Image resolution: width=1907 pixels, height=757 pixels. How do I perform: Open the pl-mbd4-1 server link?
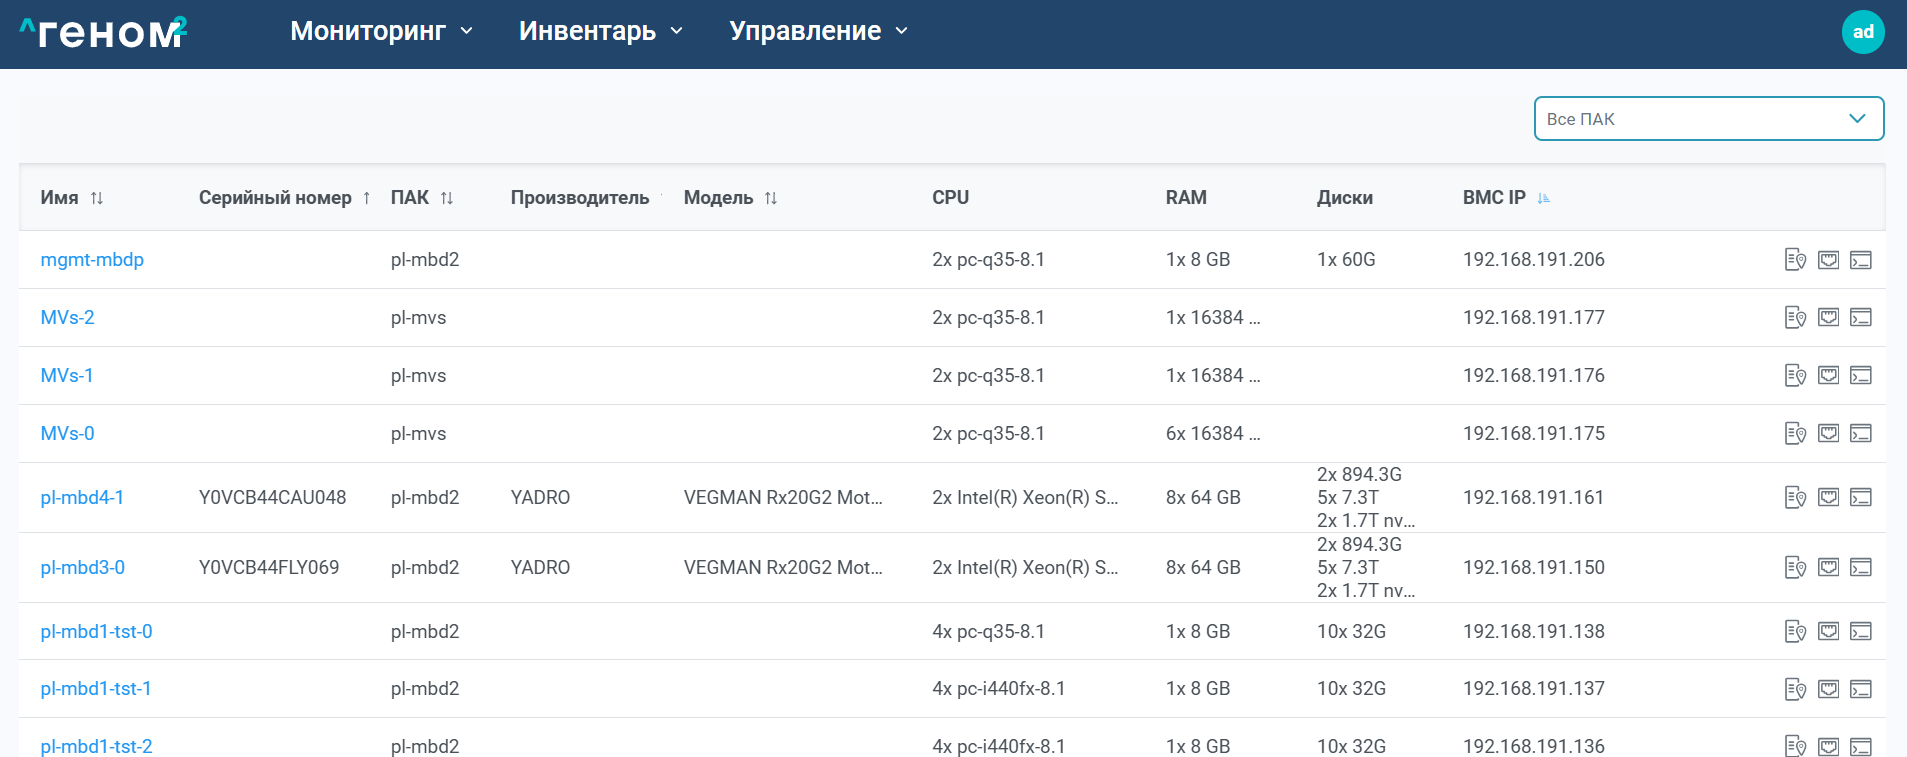click(82, 498)
